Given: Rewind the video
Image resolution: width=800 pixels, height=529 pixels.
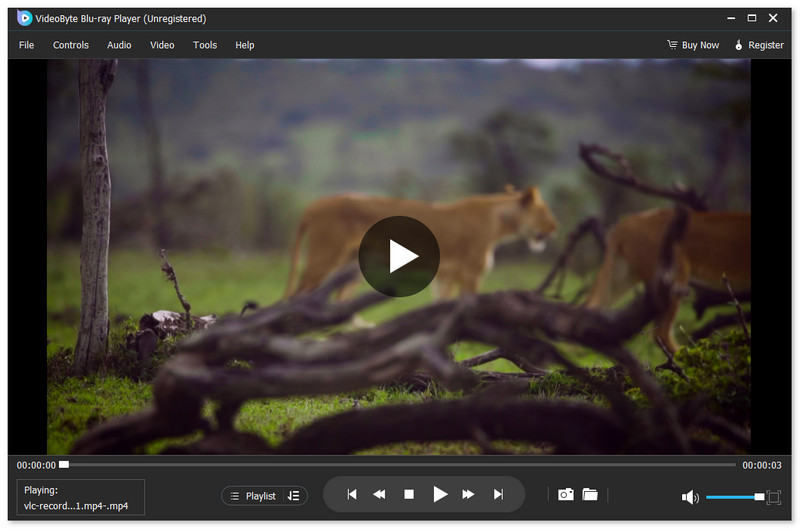Looking at the screenshot, I should 380,494.
